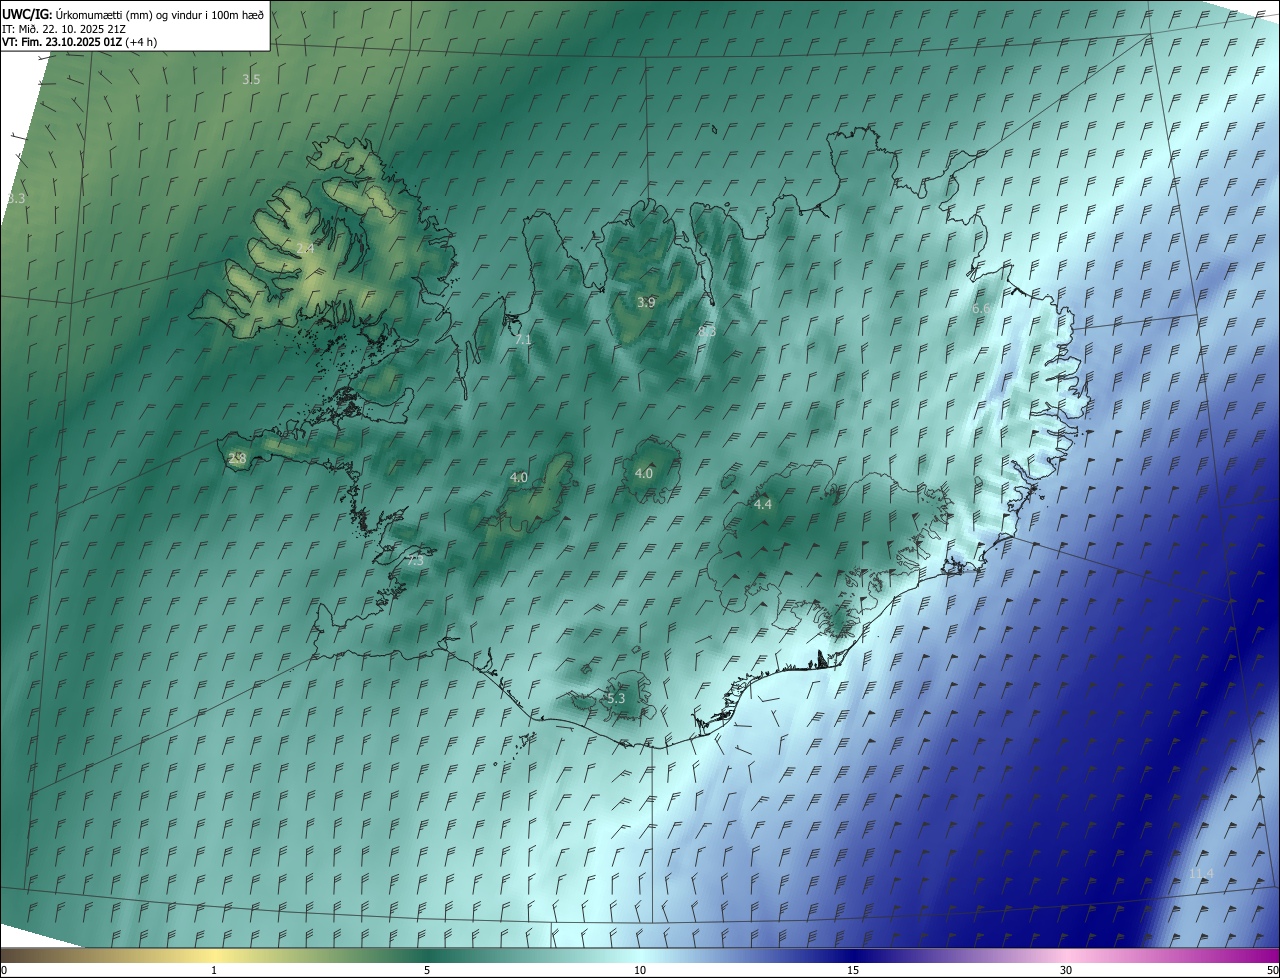Click the legend tick label 30

click(x=1066, y=970)
